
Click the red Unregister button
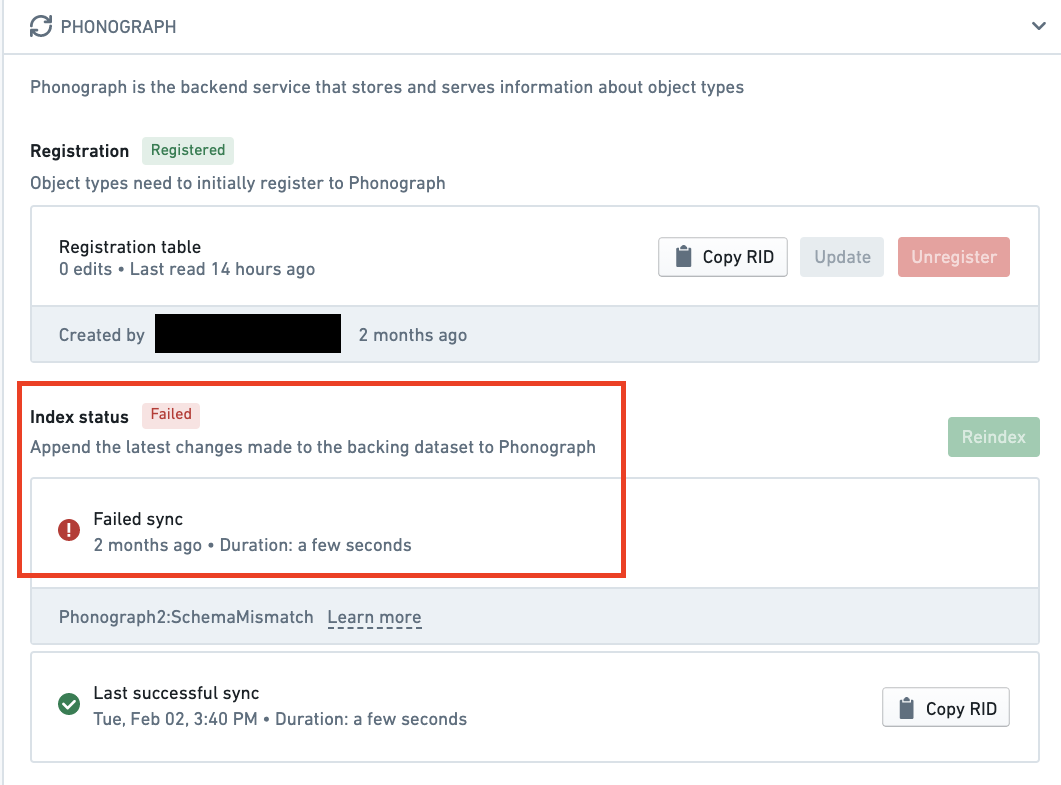point(953,257)
